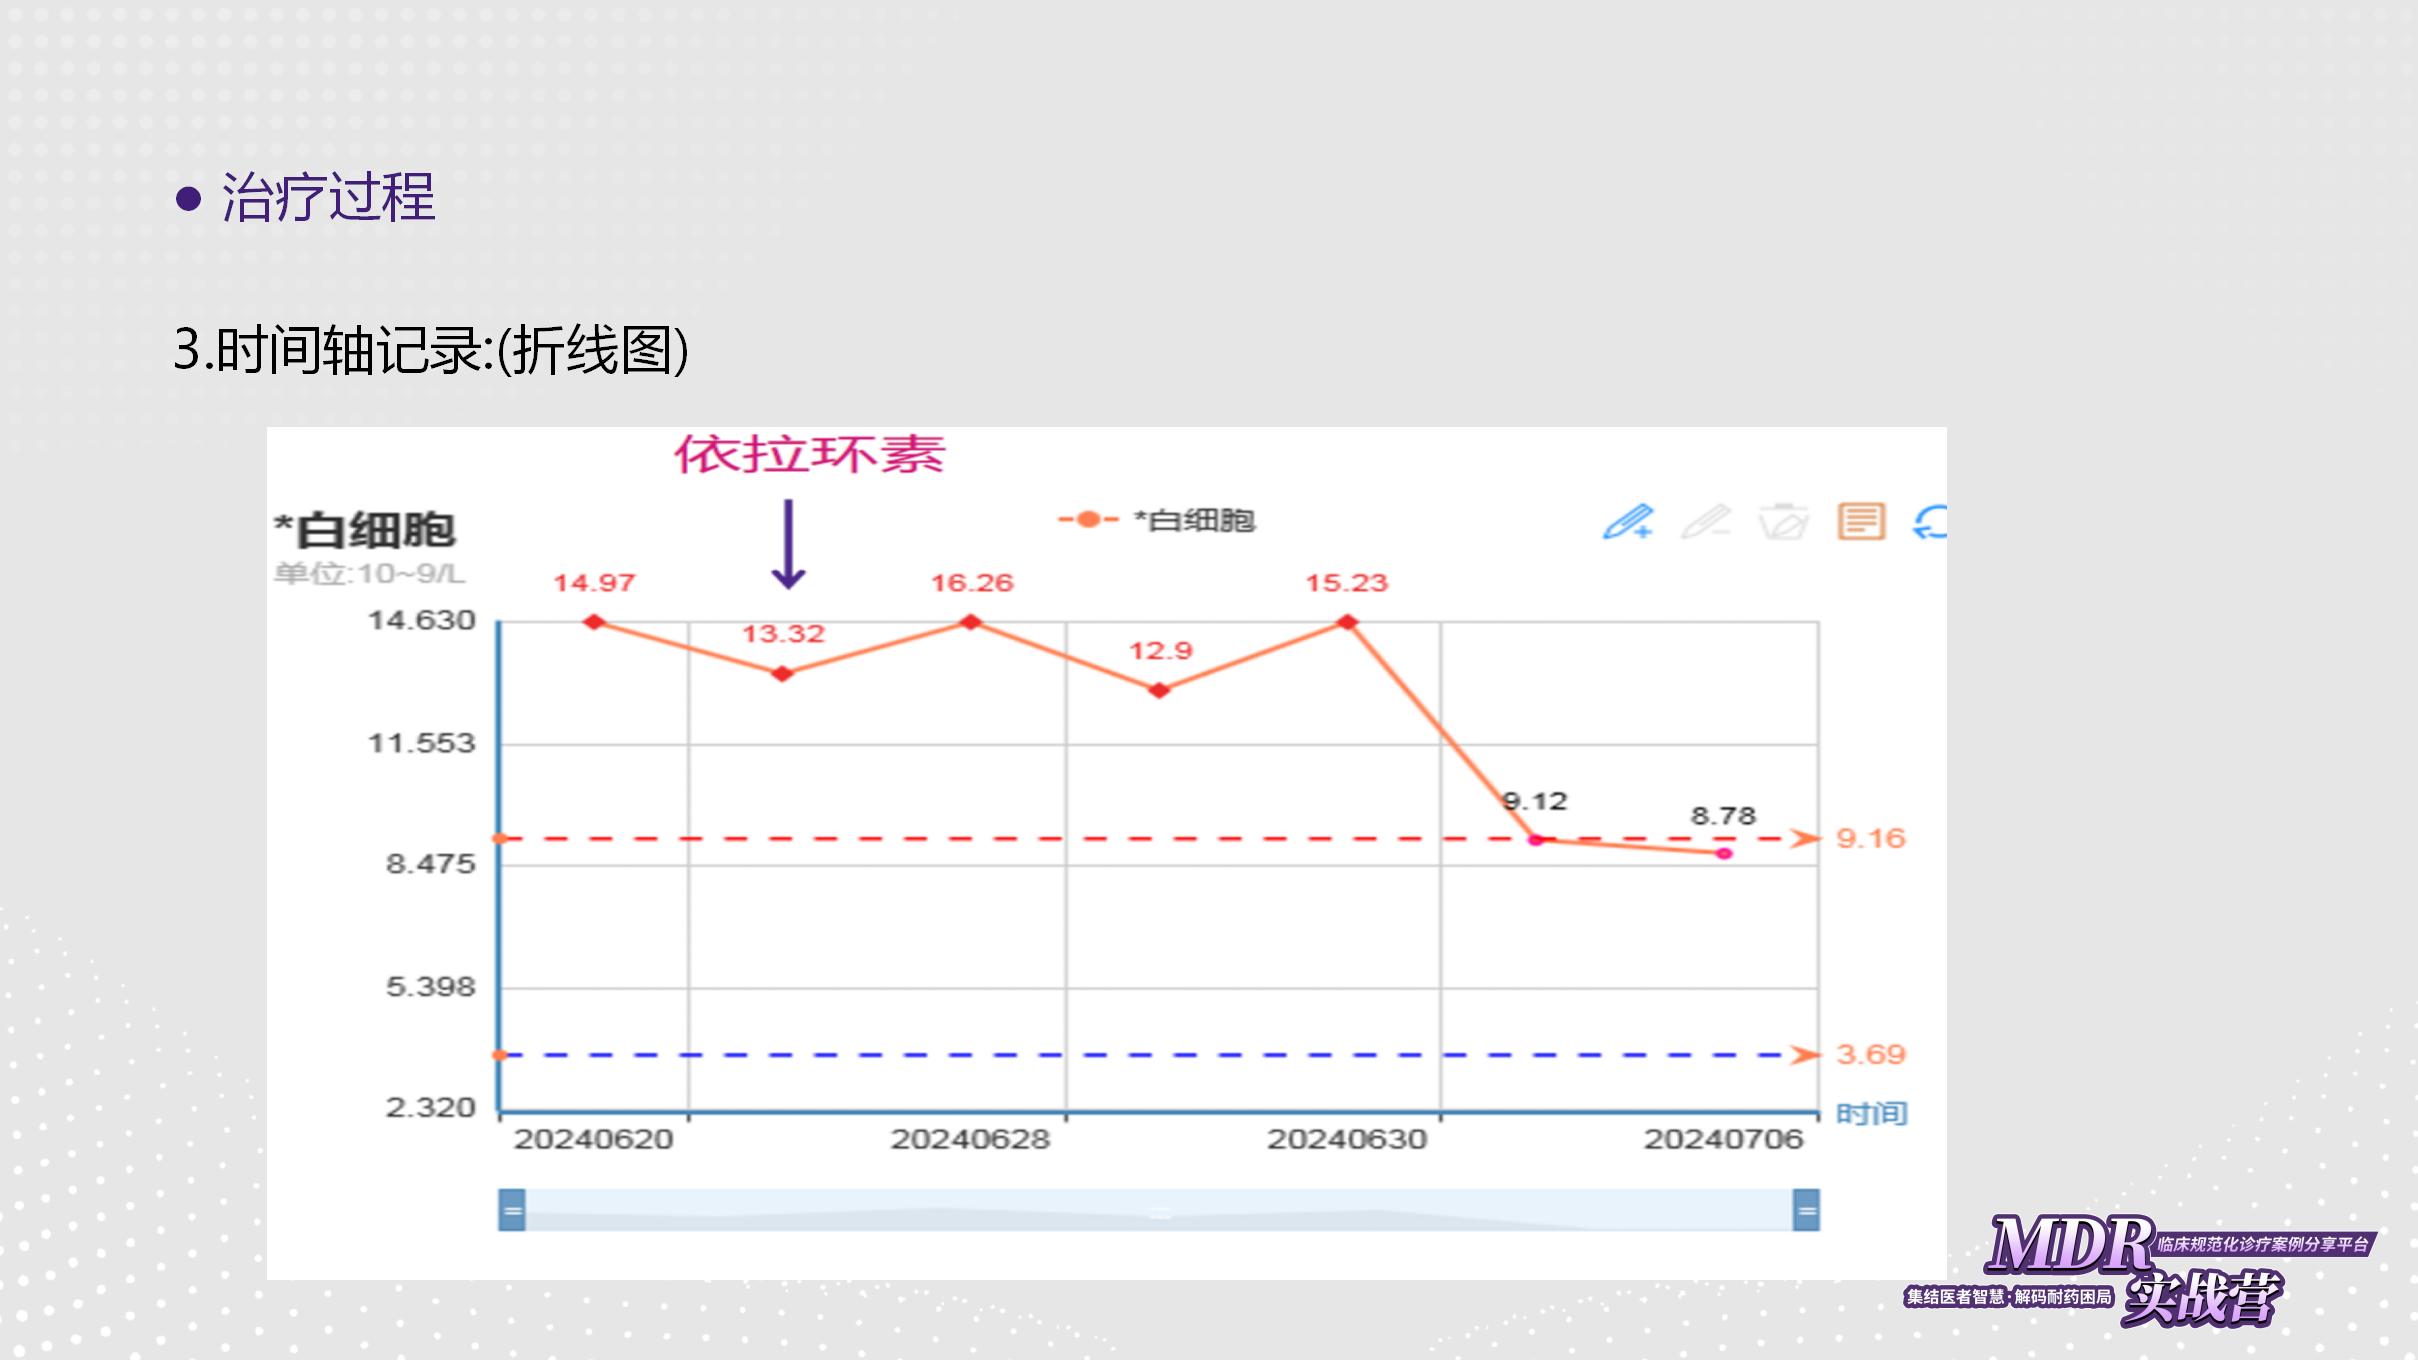Select the 12.9 data point
2418x1360 pixels.
click(1159, 690)
